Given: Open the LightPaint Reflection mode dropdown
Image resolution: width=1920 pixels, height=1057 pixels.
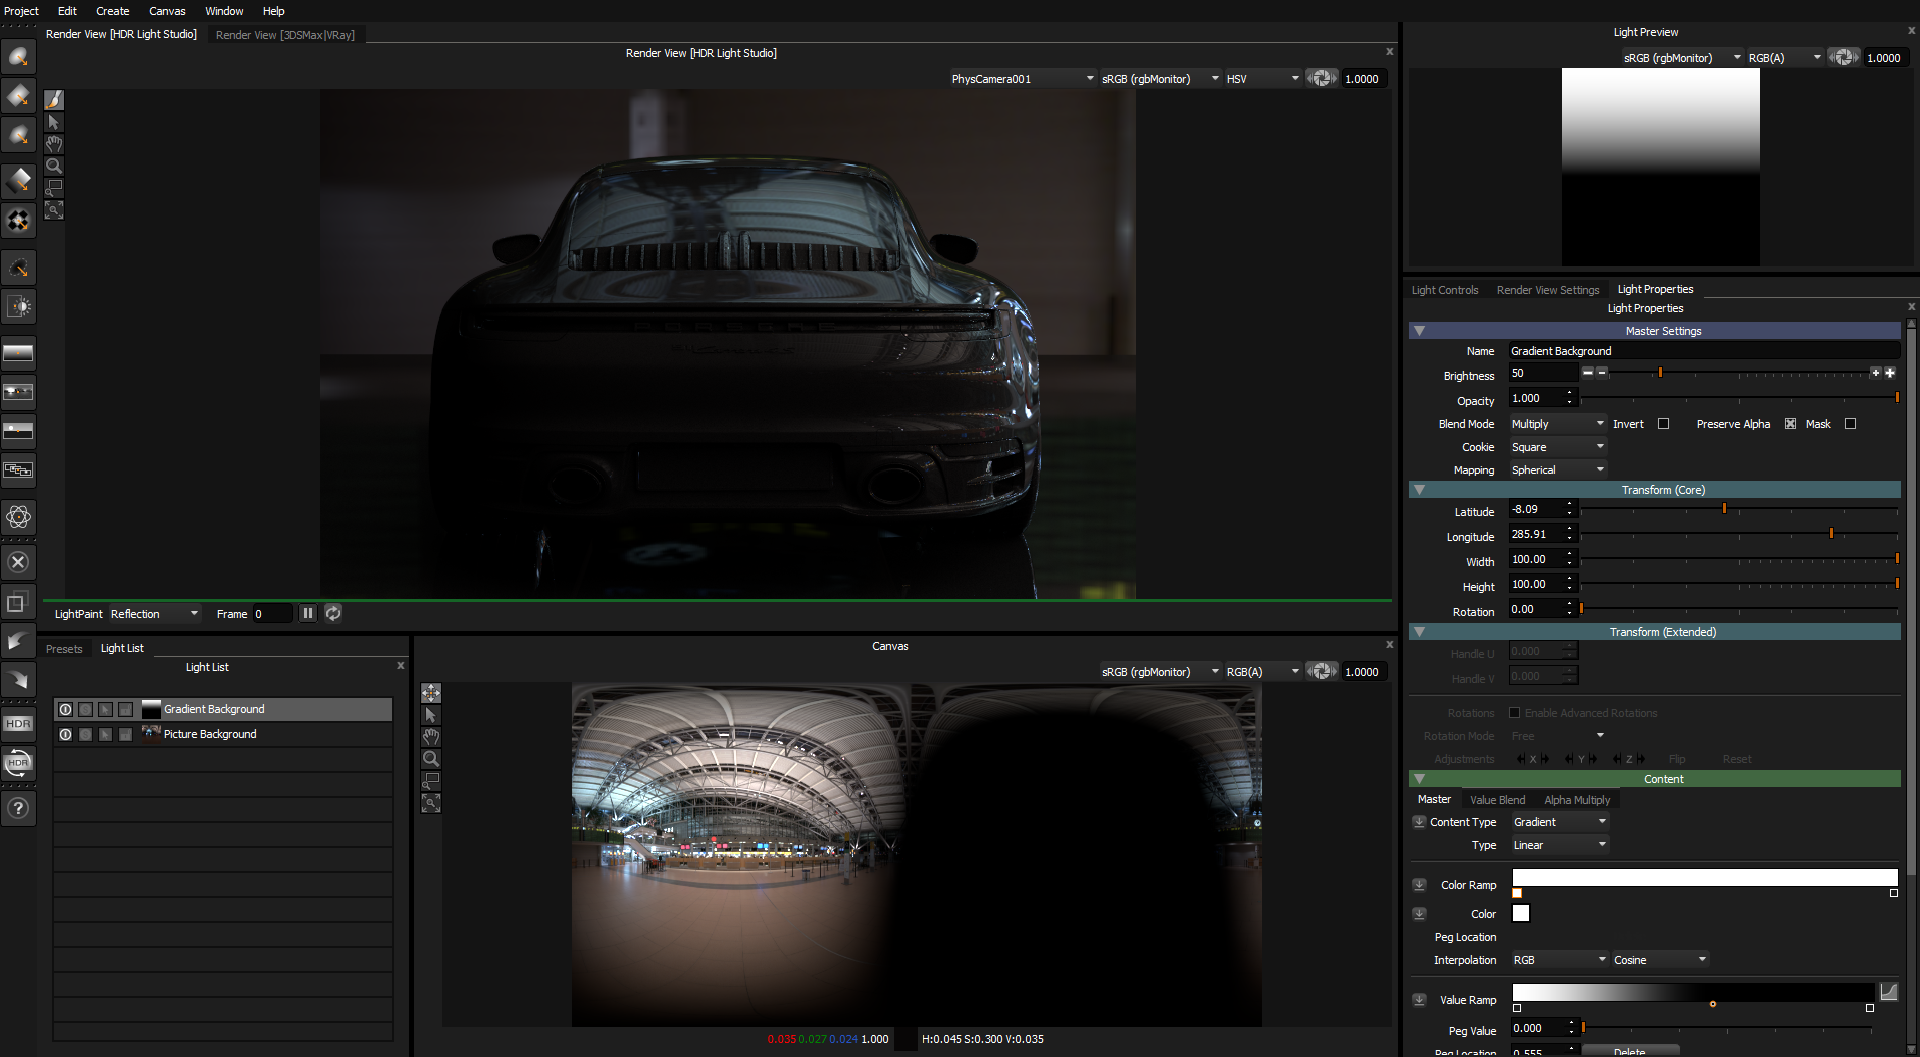Looking at the screenshot, I should [x=154, y=613].
